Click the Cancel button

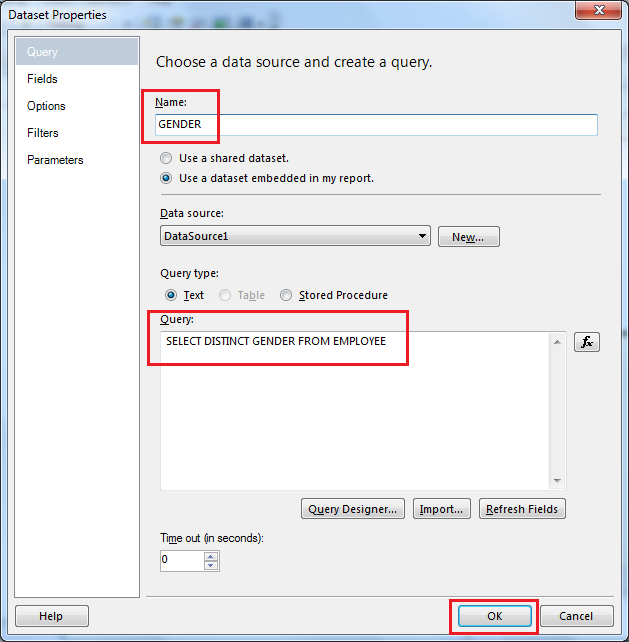576,616
